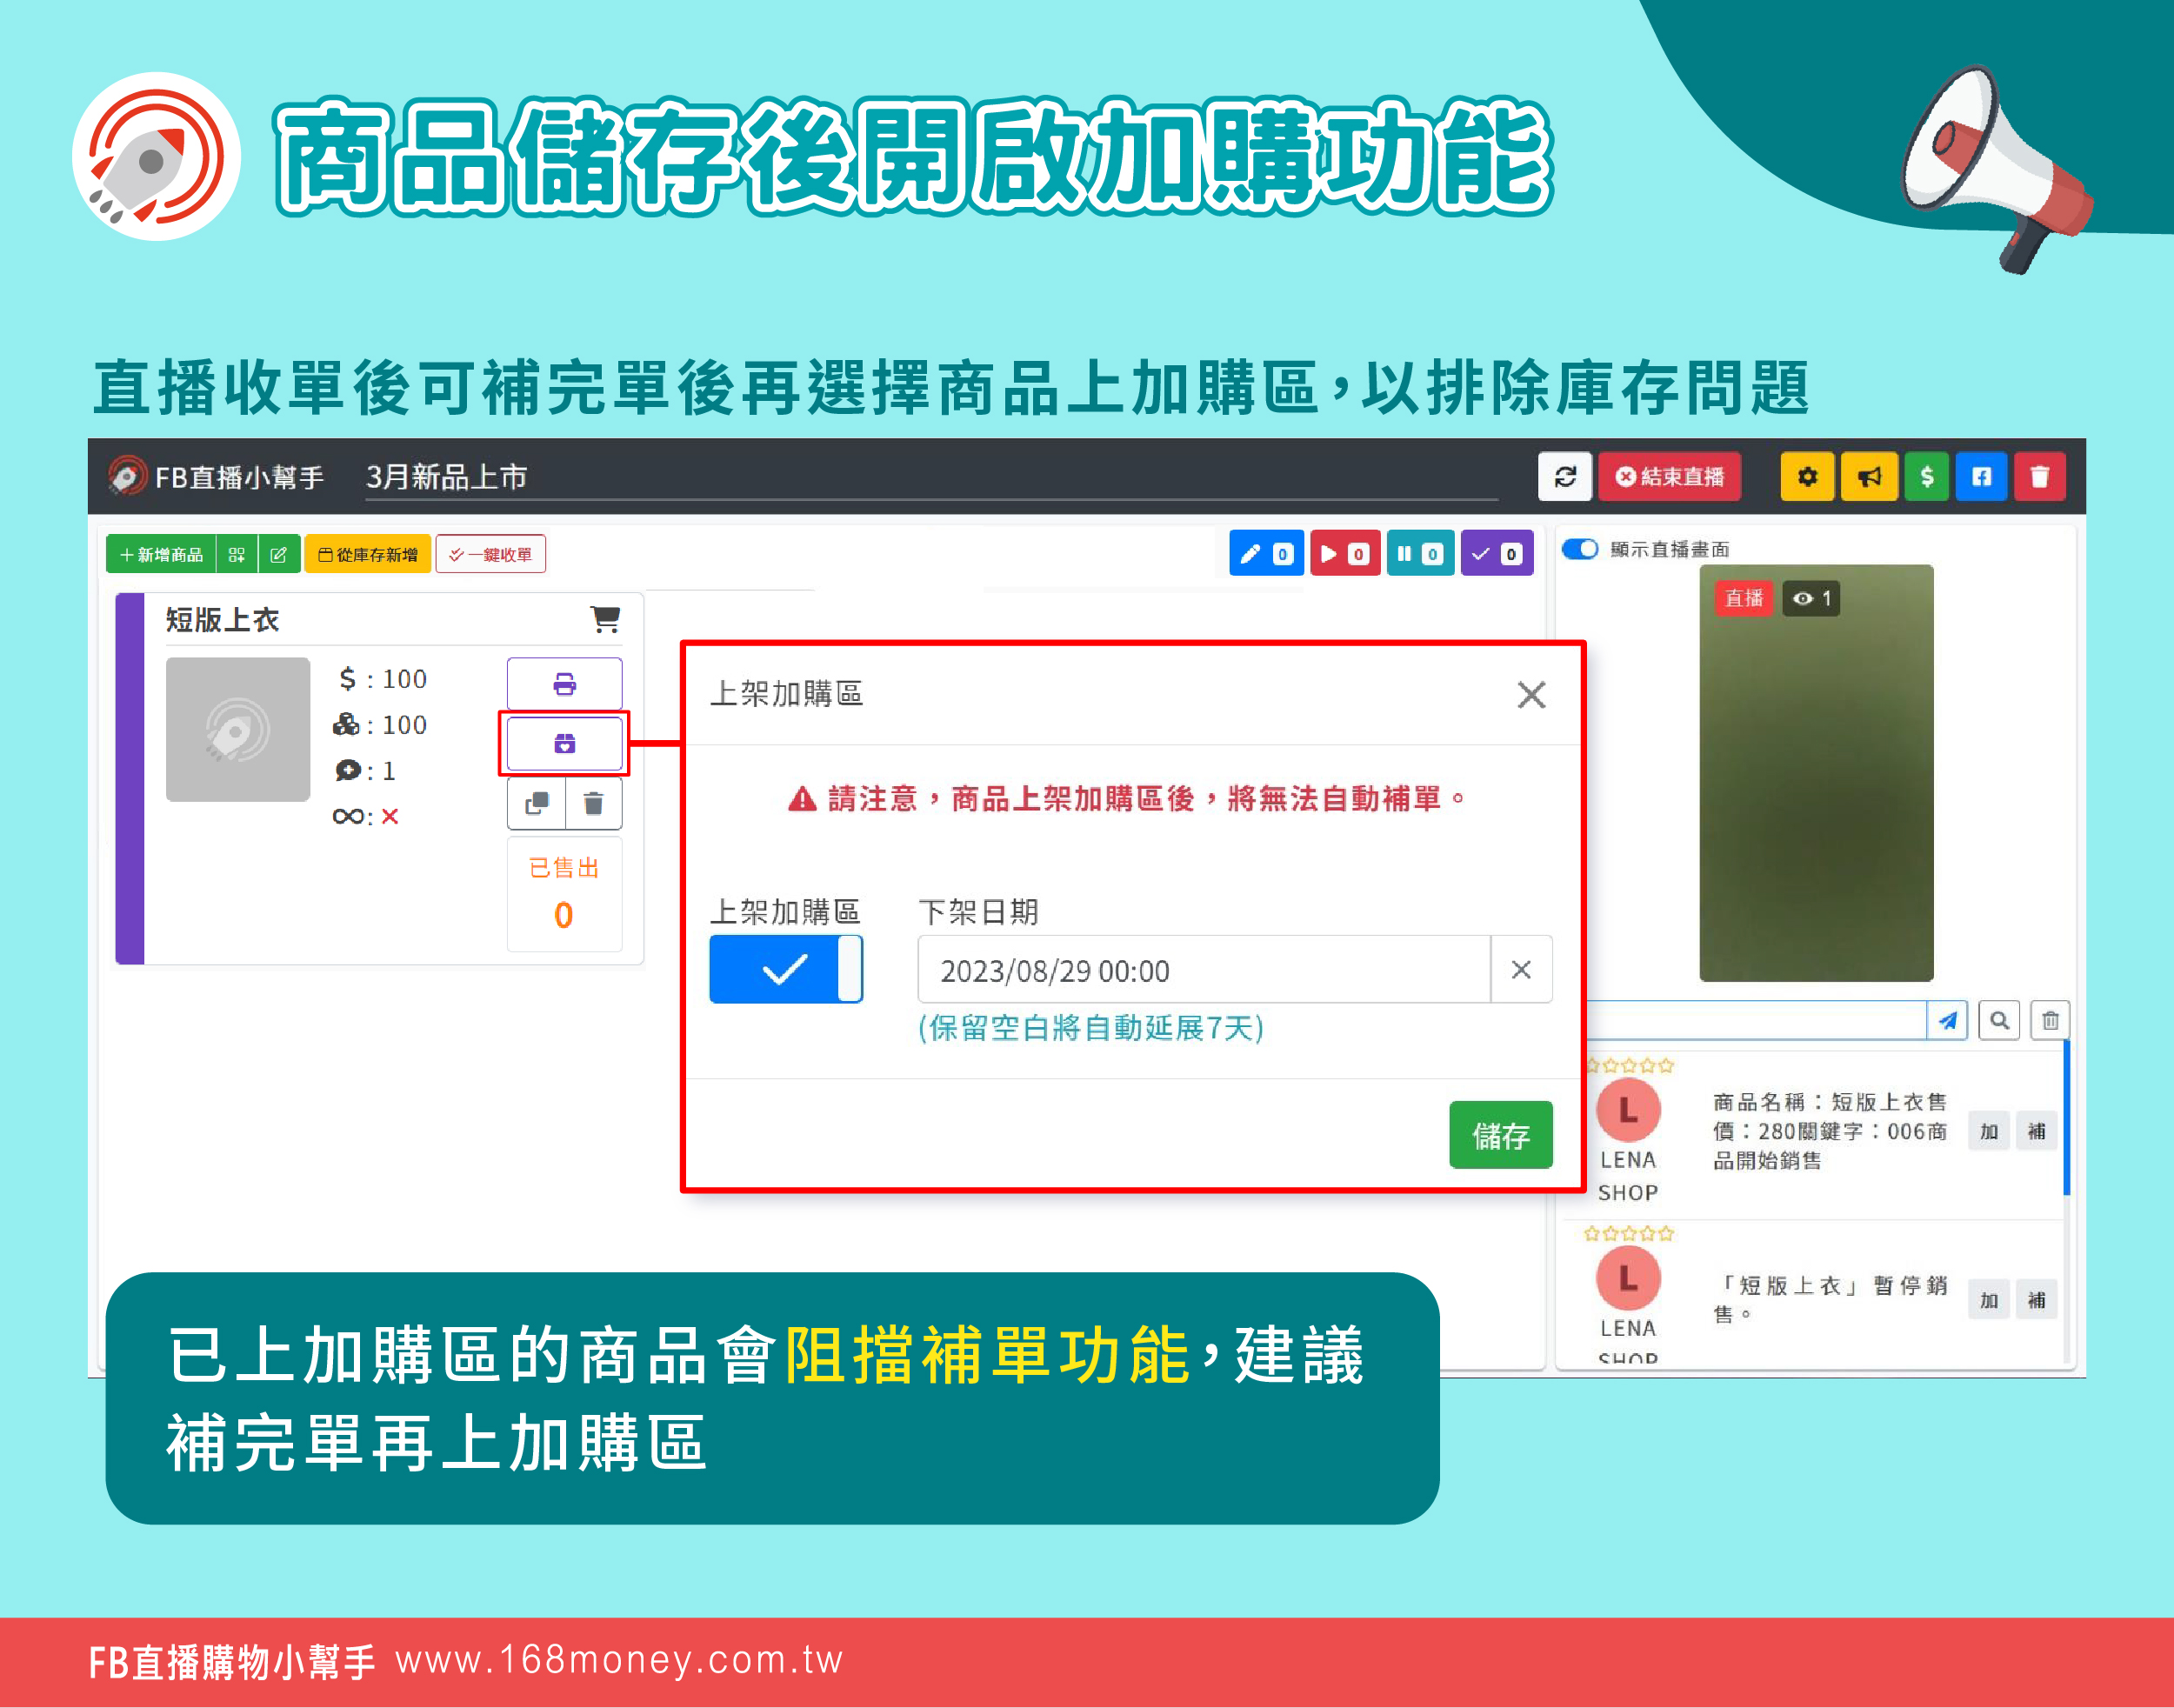Screen dimensions: 2174x1708
Task: Click the red trash icon in header
Action: tap(2040, 477)
